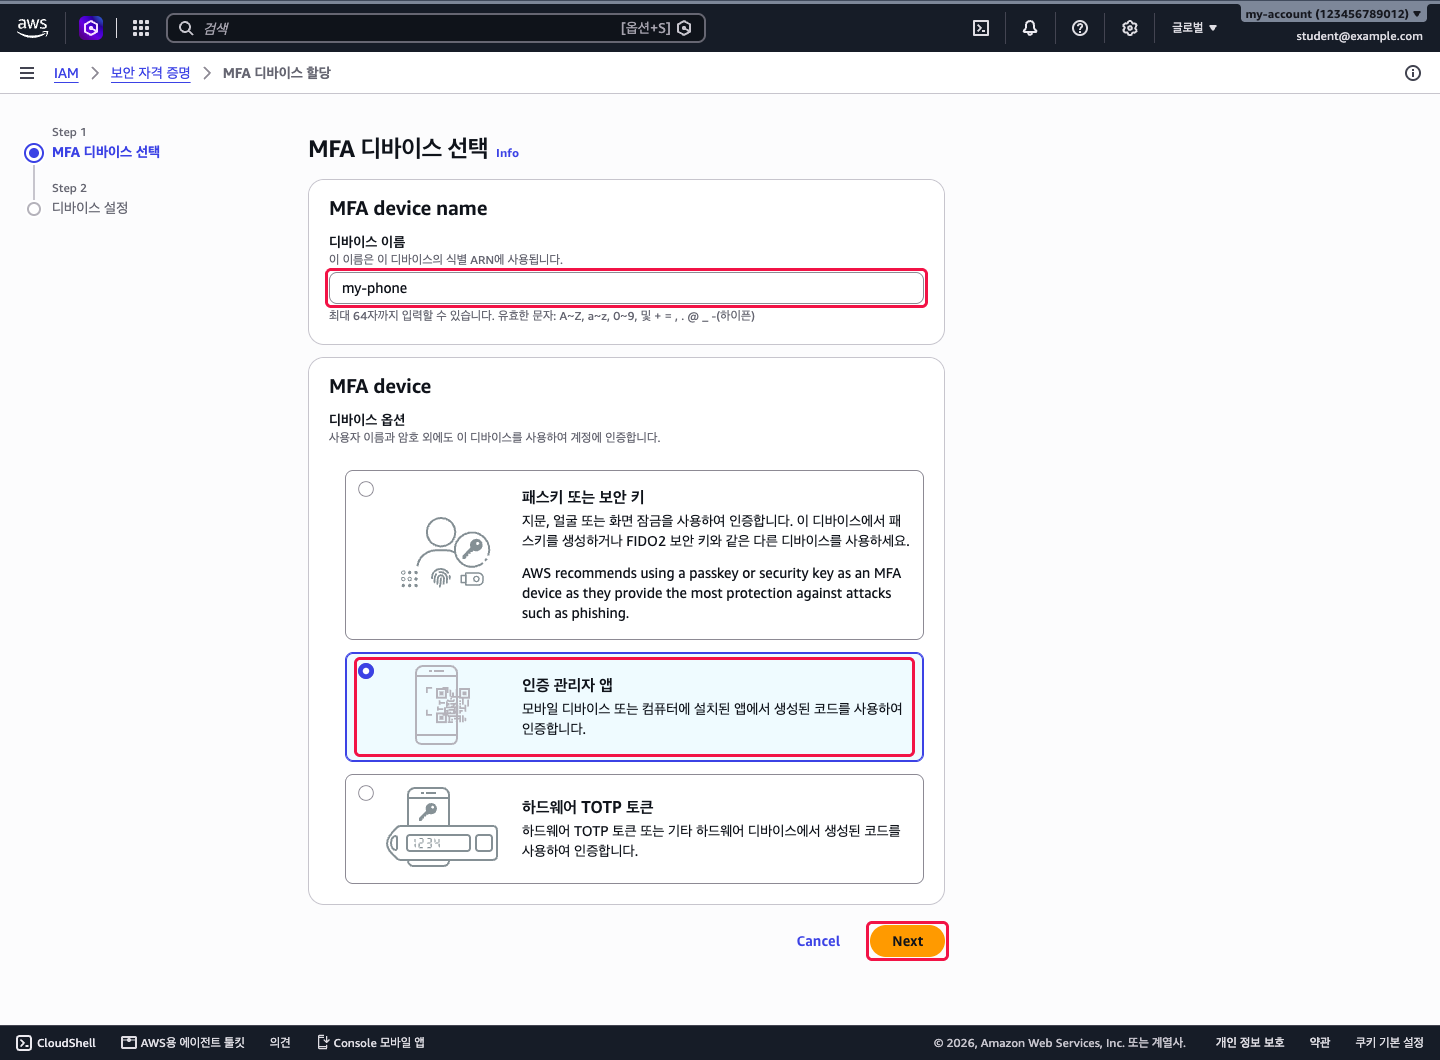
Task: Click the 디바이스 이름 input field
Action: (626, 288)
